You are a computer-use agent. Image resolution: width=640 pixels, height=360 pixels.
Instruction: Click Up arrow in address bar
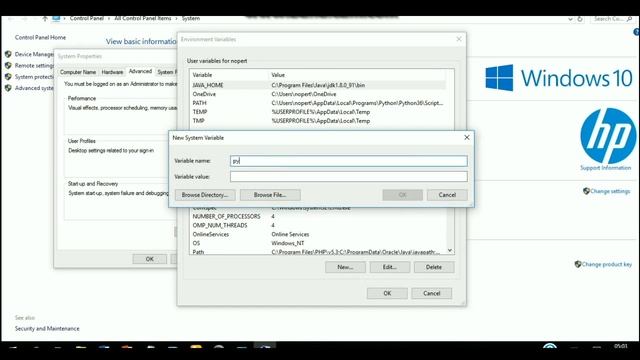pyautogui.click(x=45, y=18)
